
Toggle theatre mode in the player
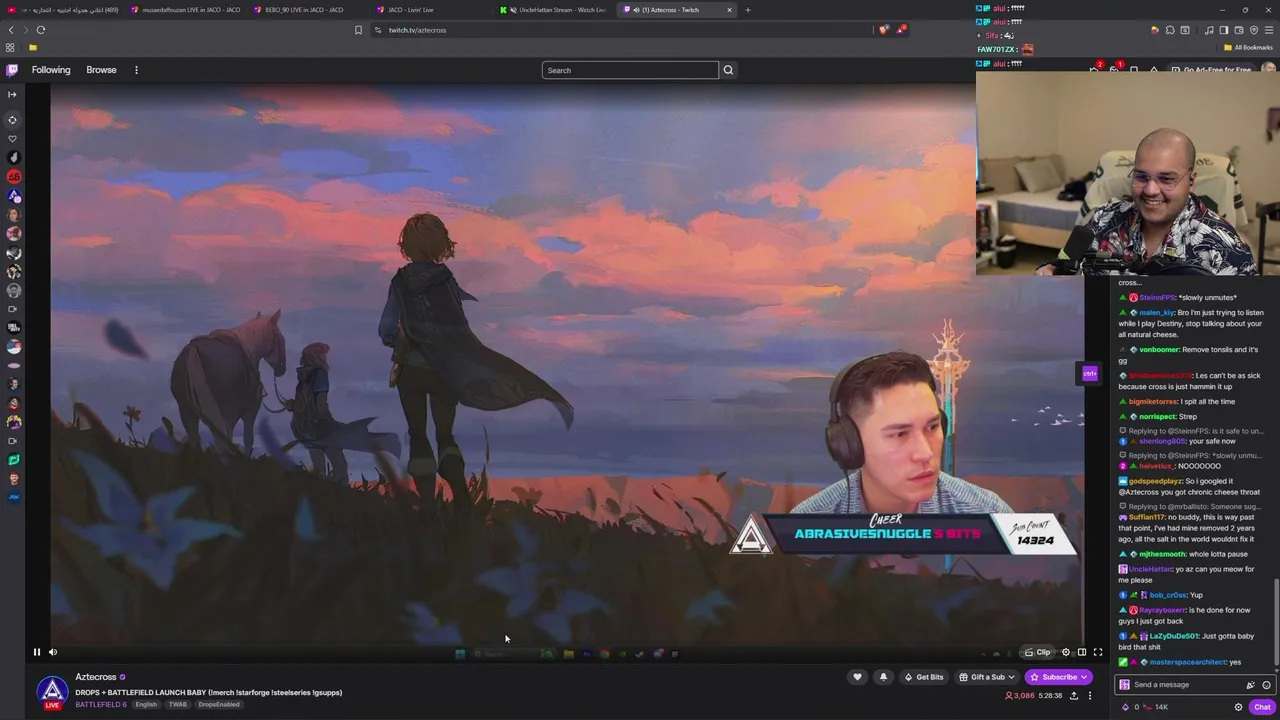1082,652
